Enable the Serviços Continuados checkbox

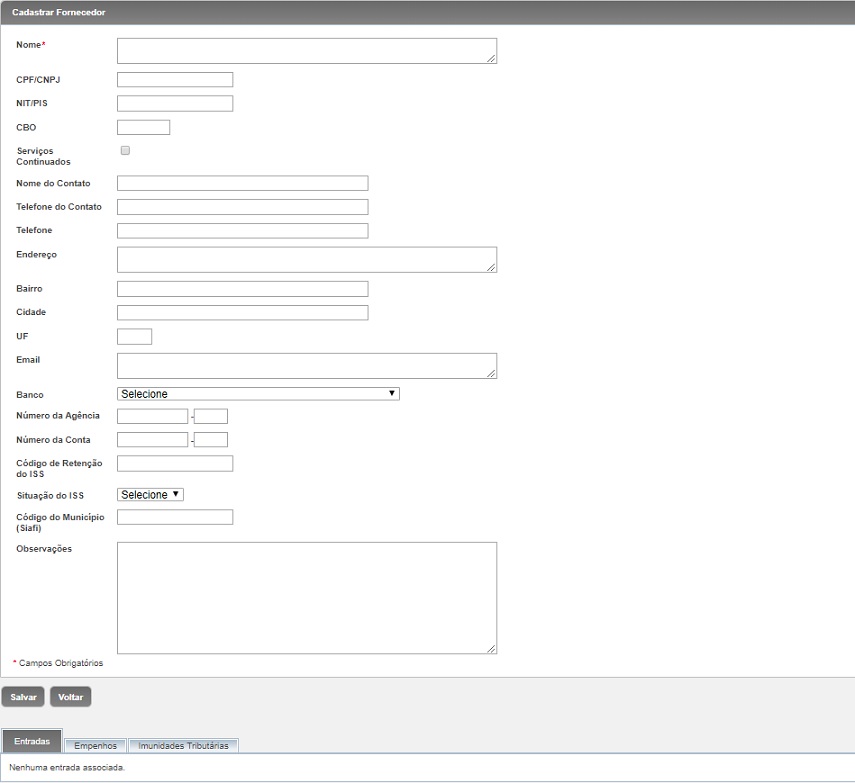coord(125,151)
